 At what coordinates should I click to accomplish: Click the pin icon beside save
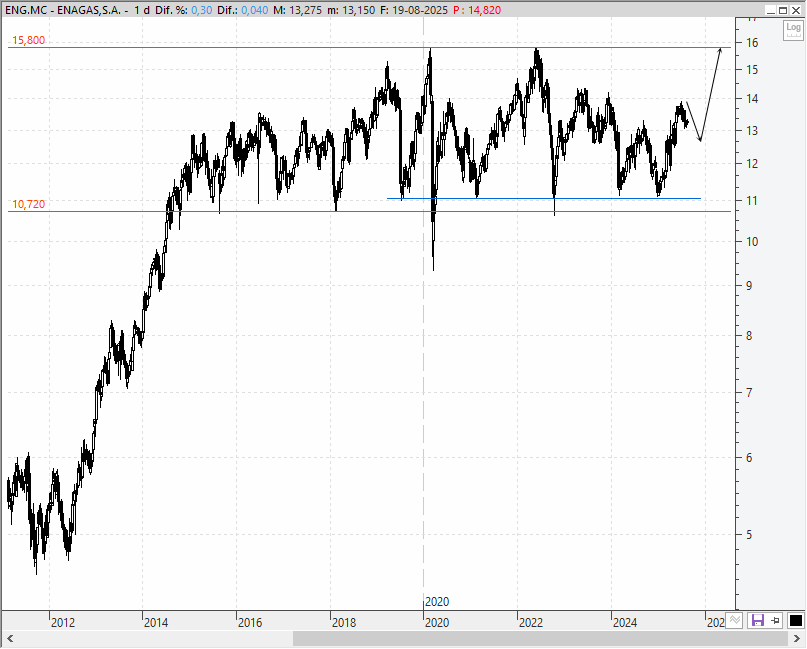click(x=775, y=621)
